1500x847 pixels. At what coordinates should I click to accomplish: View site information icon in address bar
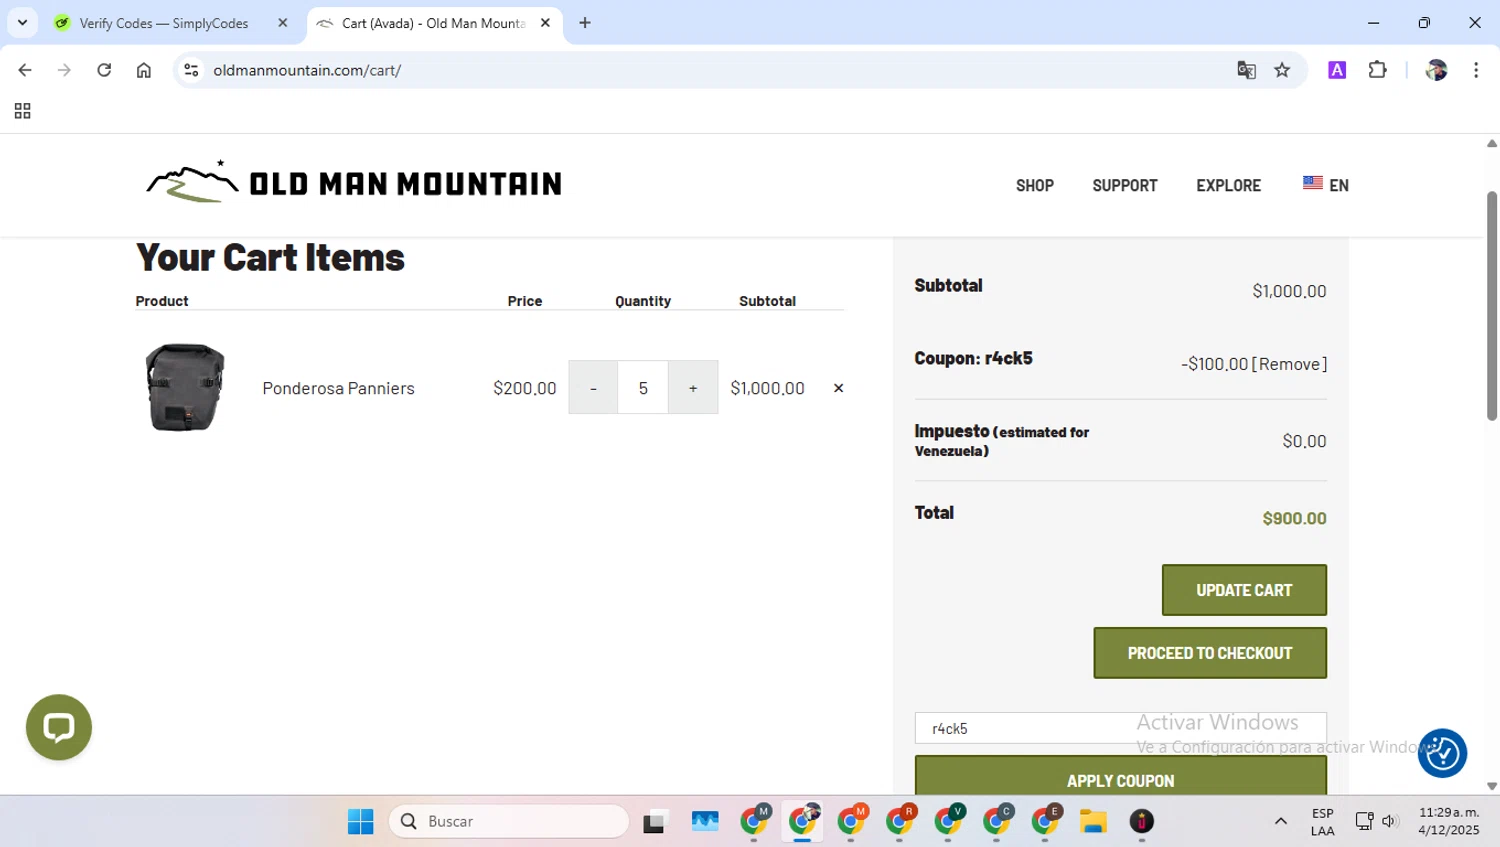pos(192,70)
